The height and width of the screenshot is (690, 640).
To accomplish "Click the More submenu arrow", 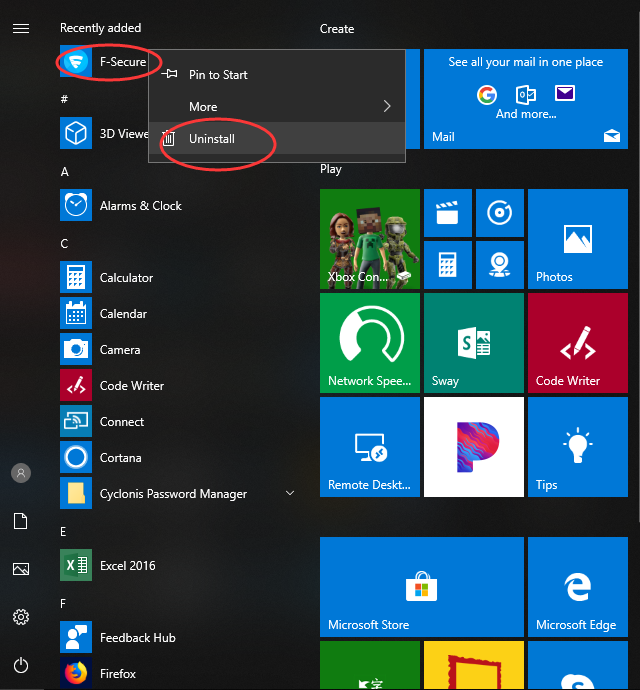I will pyautogui.click(x=387, y=106).
